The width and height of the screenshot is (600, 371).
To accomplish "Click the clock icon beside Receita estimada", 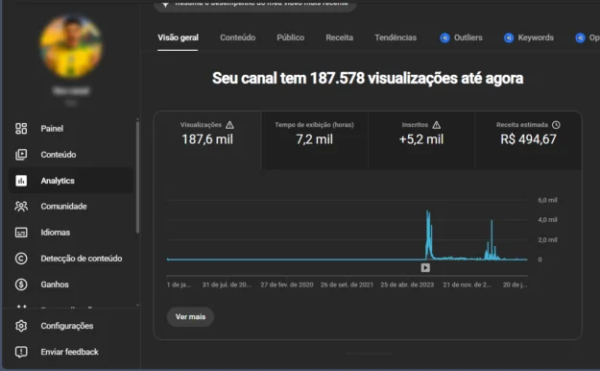I will (556, 125).
